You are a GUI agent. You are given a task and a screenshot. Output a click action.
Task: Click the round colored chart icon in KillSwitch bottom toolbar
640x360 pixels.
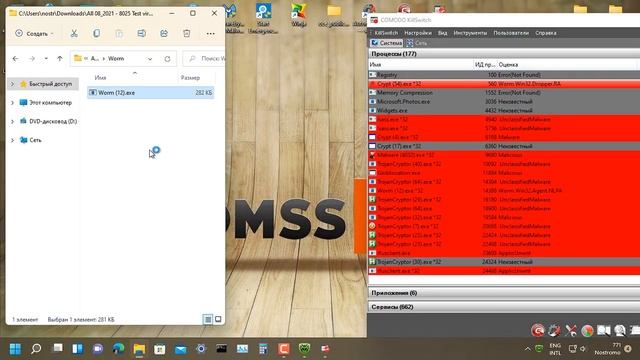(x=587, y=330)
